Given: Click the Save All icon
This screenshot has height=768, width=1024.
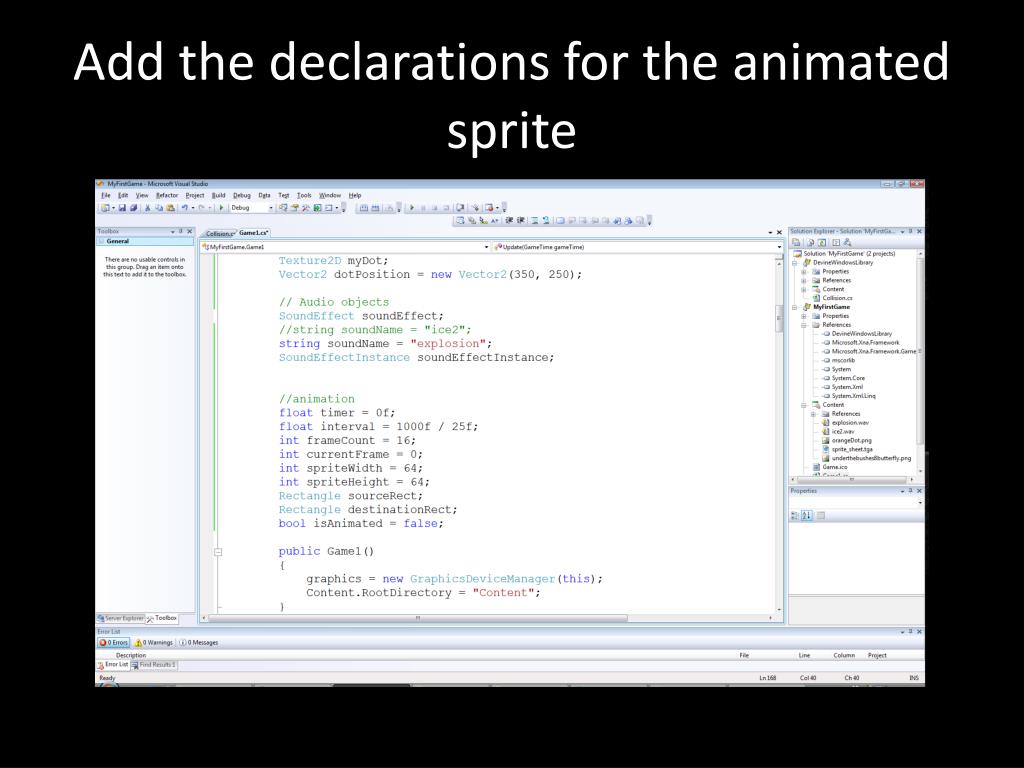Looking at the screenshot, I should (133, 208).
